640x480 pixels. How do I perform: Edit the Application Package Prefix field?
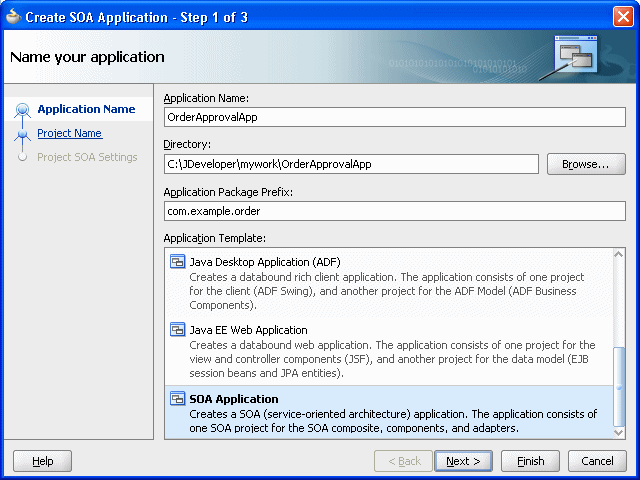pyautogui.click(x=394, y=211)
